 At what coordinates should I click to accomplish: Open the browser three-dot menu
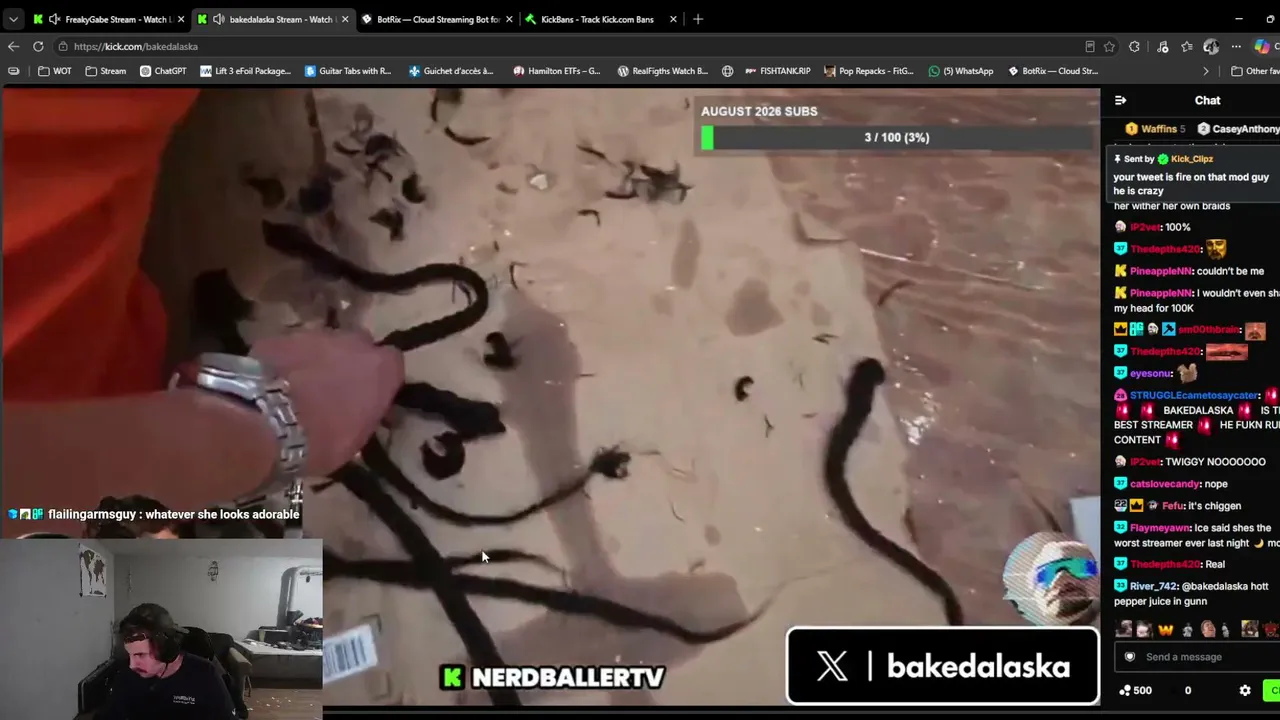(1236, 46)
